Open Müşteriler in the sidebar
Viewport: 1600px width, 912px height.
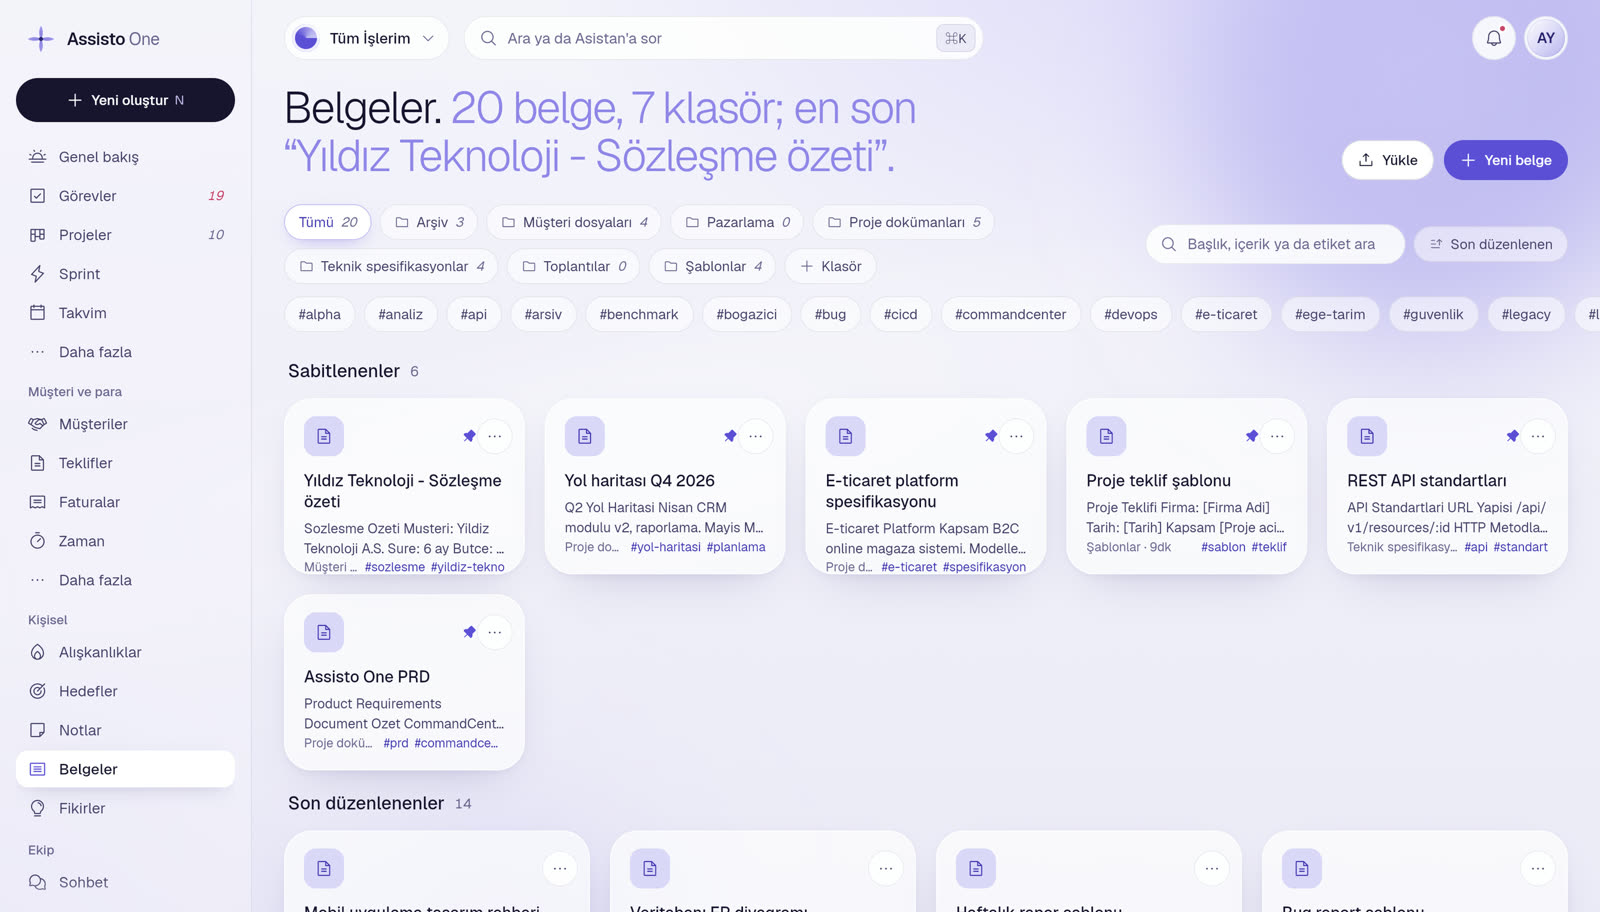point(125,424)
